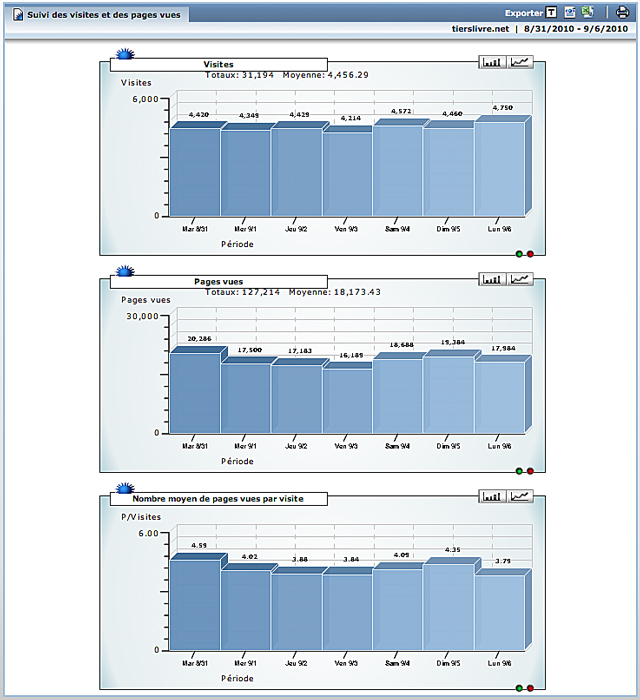Export report as text file
The height and width of the screenshot is (700, 640).
point(552,13)
